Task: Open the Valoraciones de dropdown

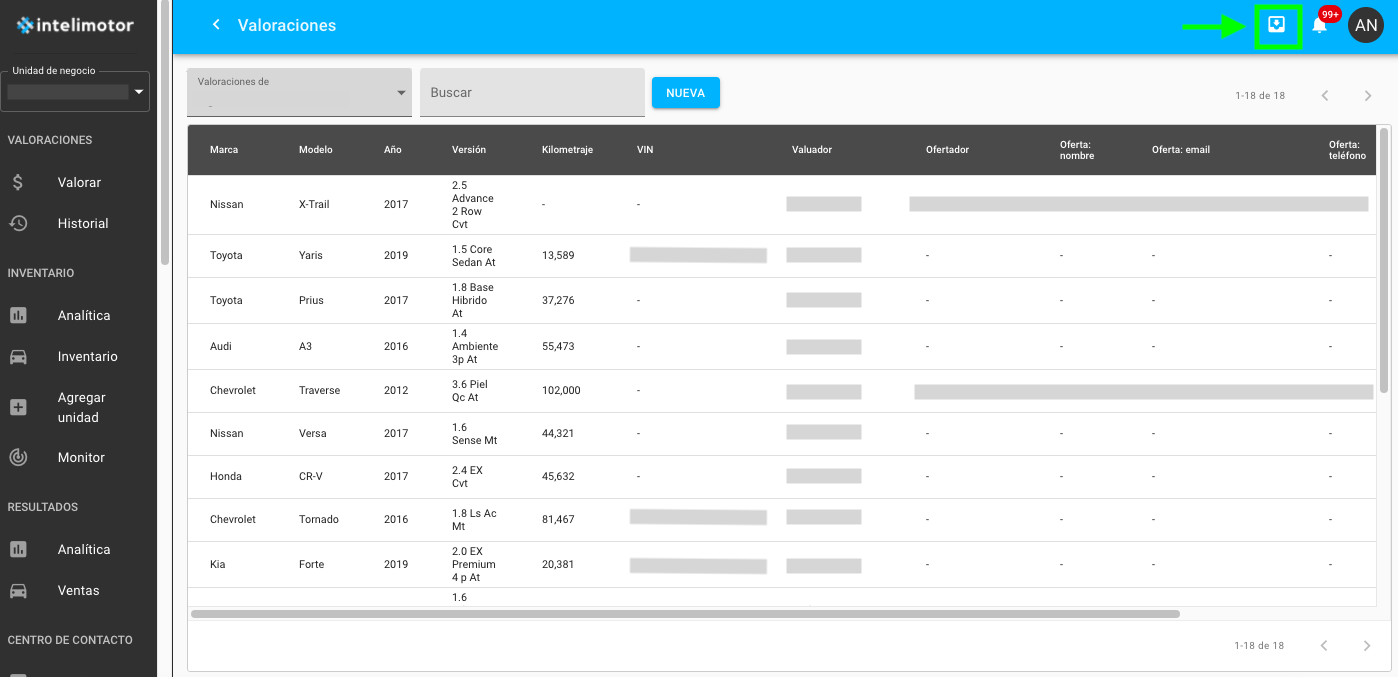Action: (x=300, y=92)
